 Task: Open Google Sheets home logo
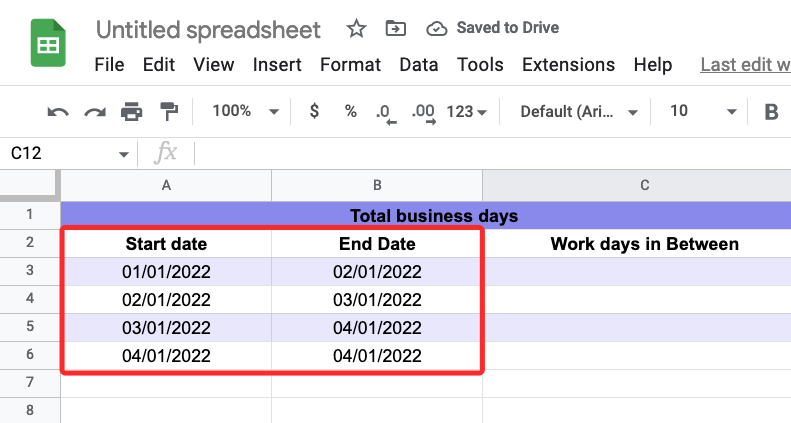(48, 46)
